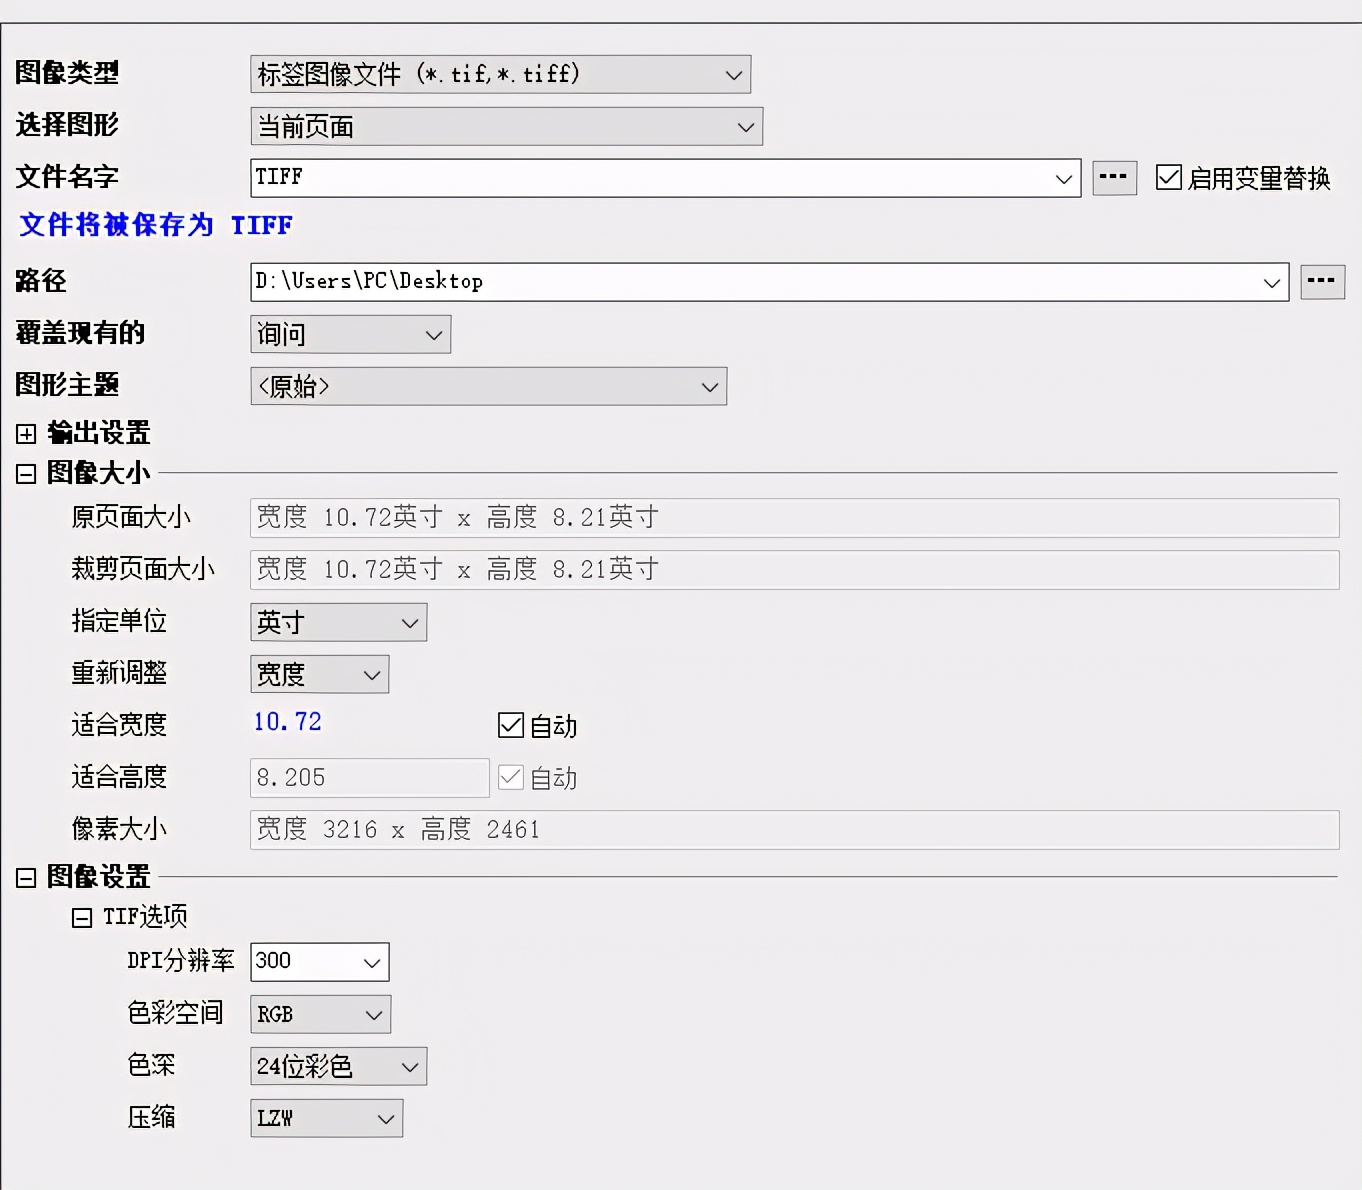The image size is (1362, 1190).
Task: Open the 色深 dropdown showing 24位彩色
Action: coord(338,1066)
